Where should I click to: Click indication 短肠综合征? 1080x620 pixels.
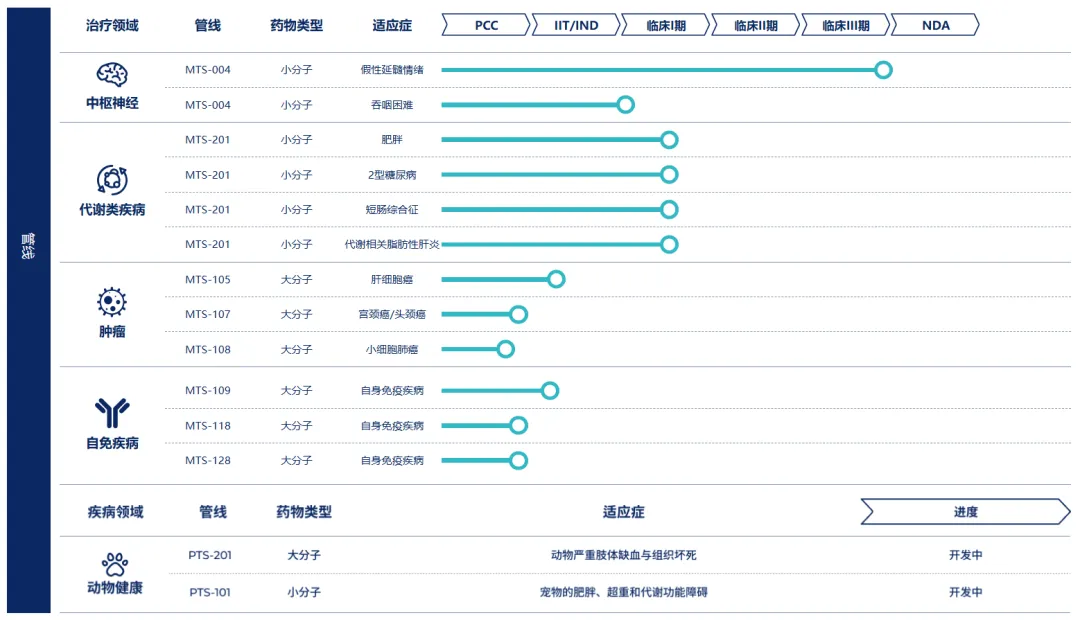click(x=392, y=209)
